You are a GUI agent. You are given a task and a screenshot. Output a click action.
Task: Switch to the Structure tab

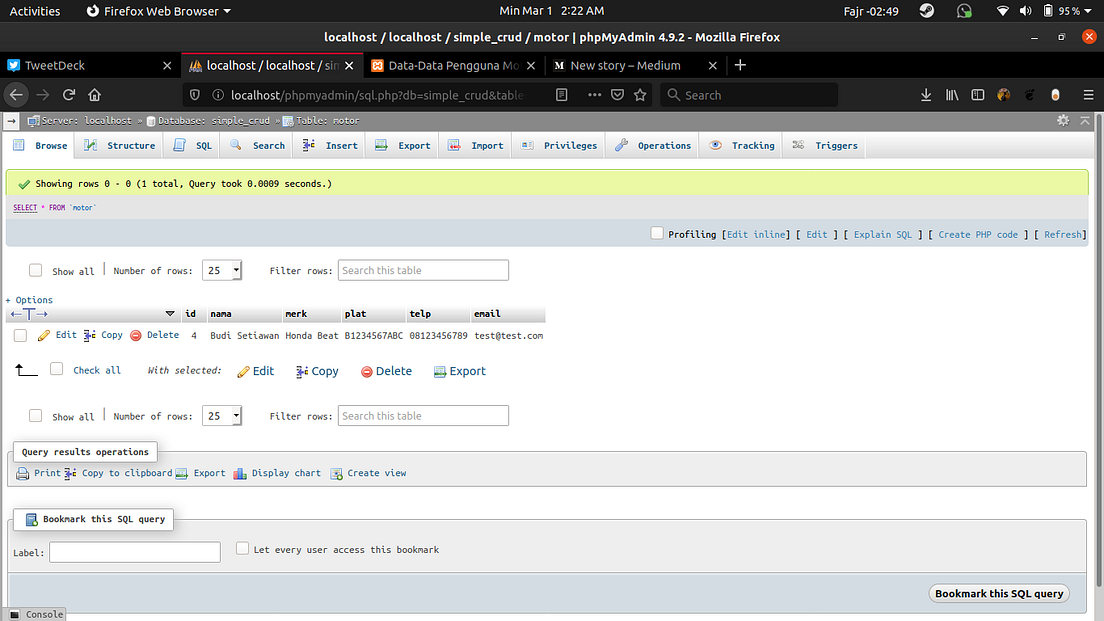[x=128, y=145]
